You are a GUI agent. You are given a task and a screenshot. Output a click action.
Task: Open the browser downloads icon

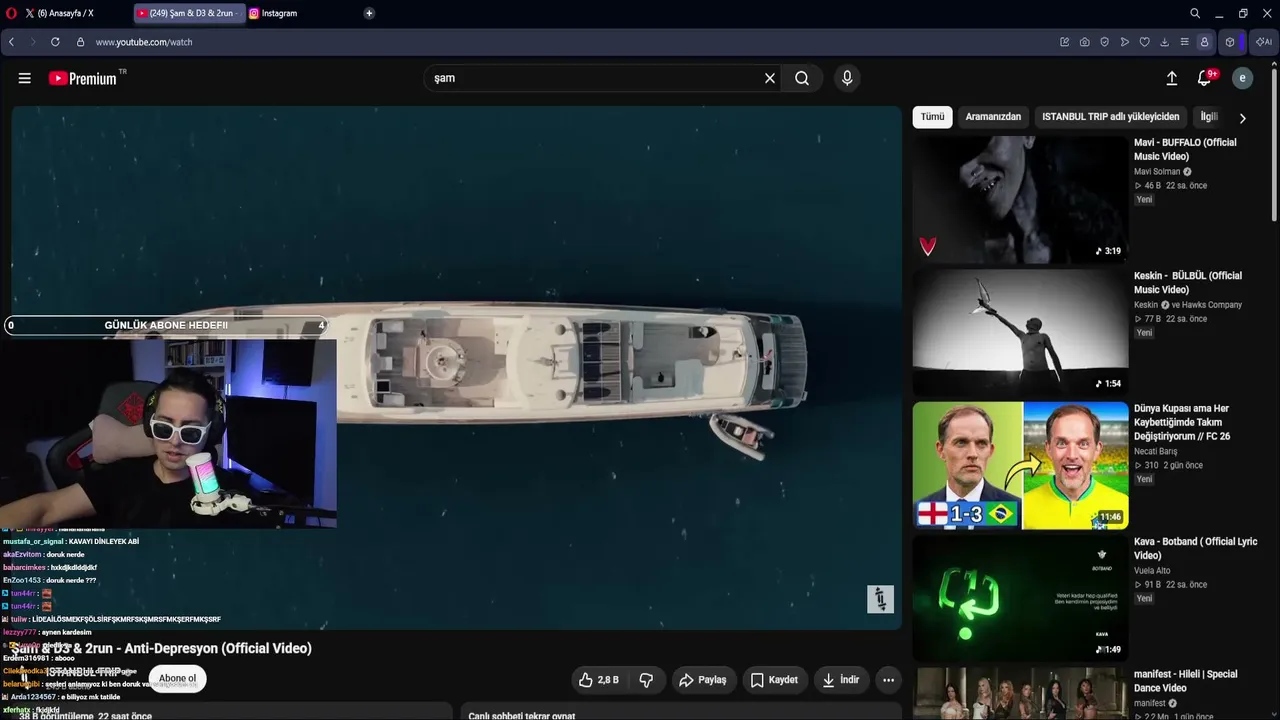tap(1165, 42)
